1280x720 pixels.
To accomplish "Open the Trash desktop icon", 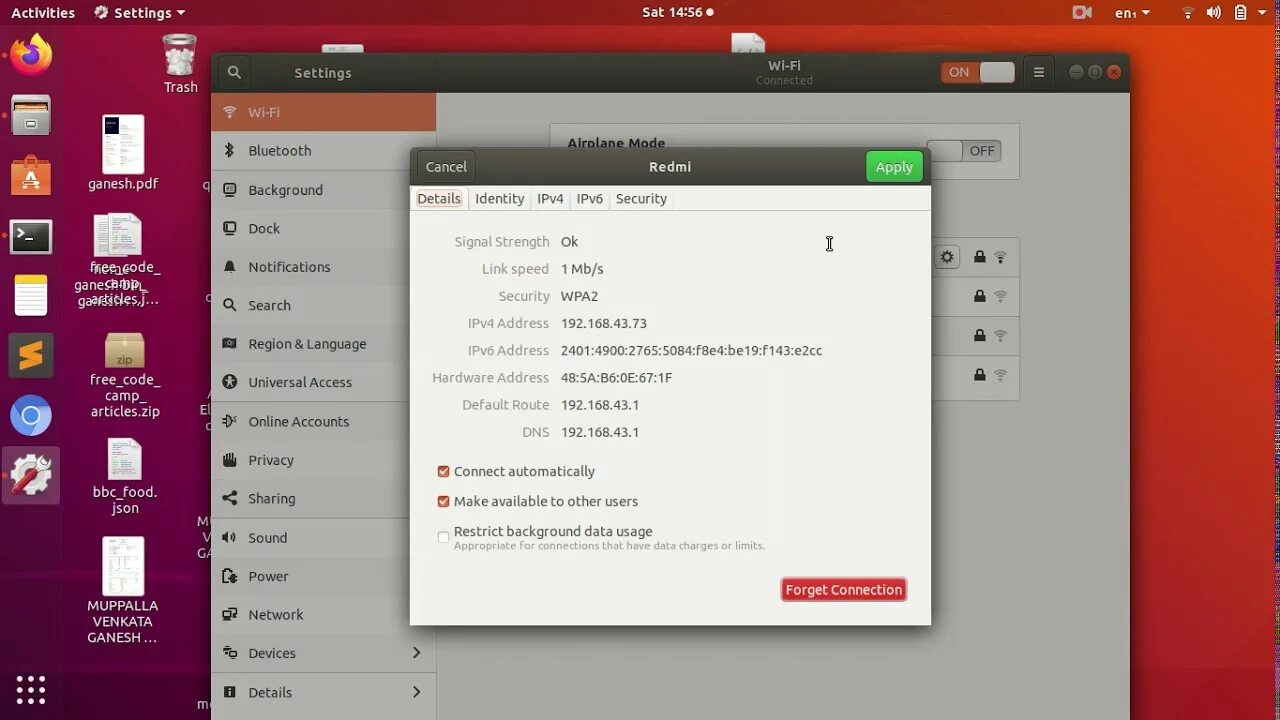I will tap(180, 64).
